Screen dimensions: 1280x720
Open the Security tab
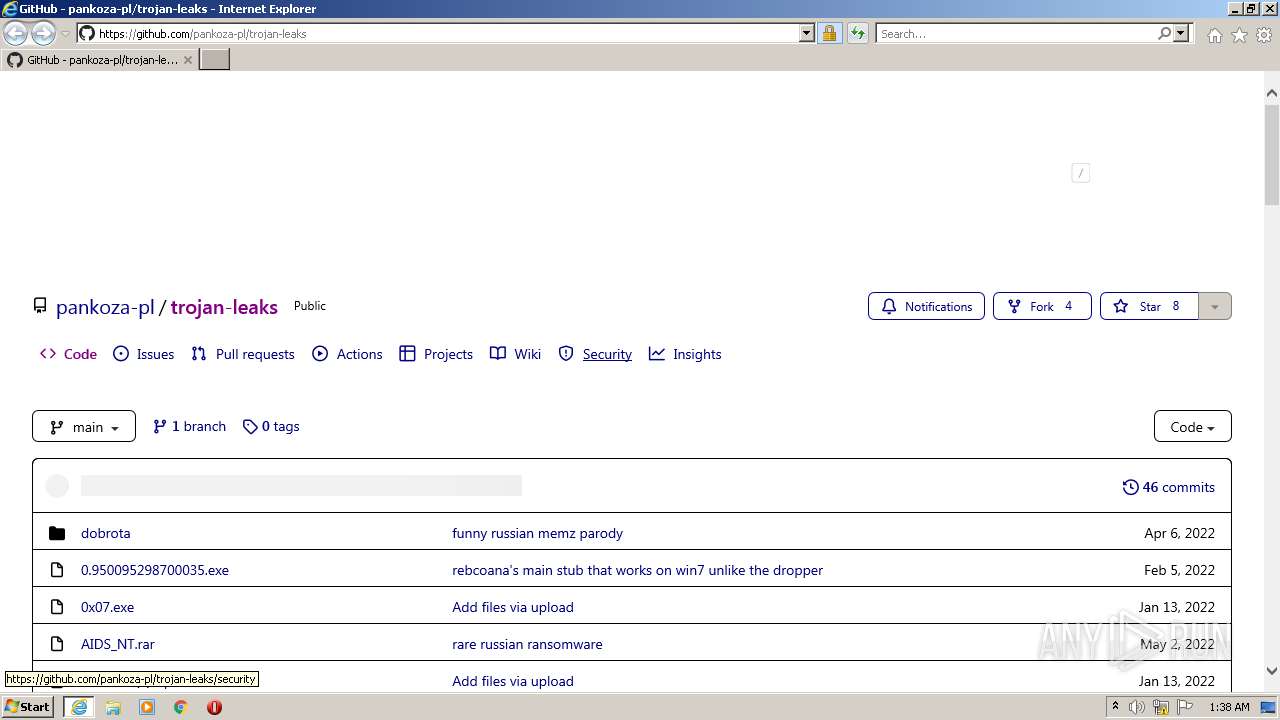(595, 354)
